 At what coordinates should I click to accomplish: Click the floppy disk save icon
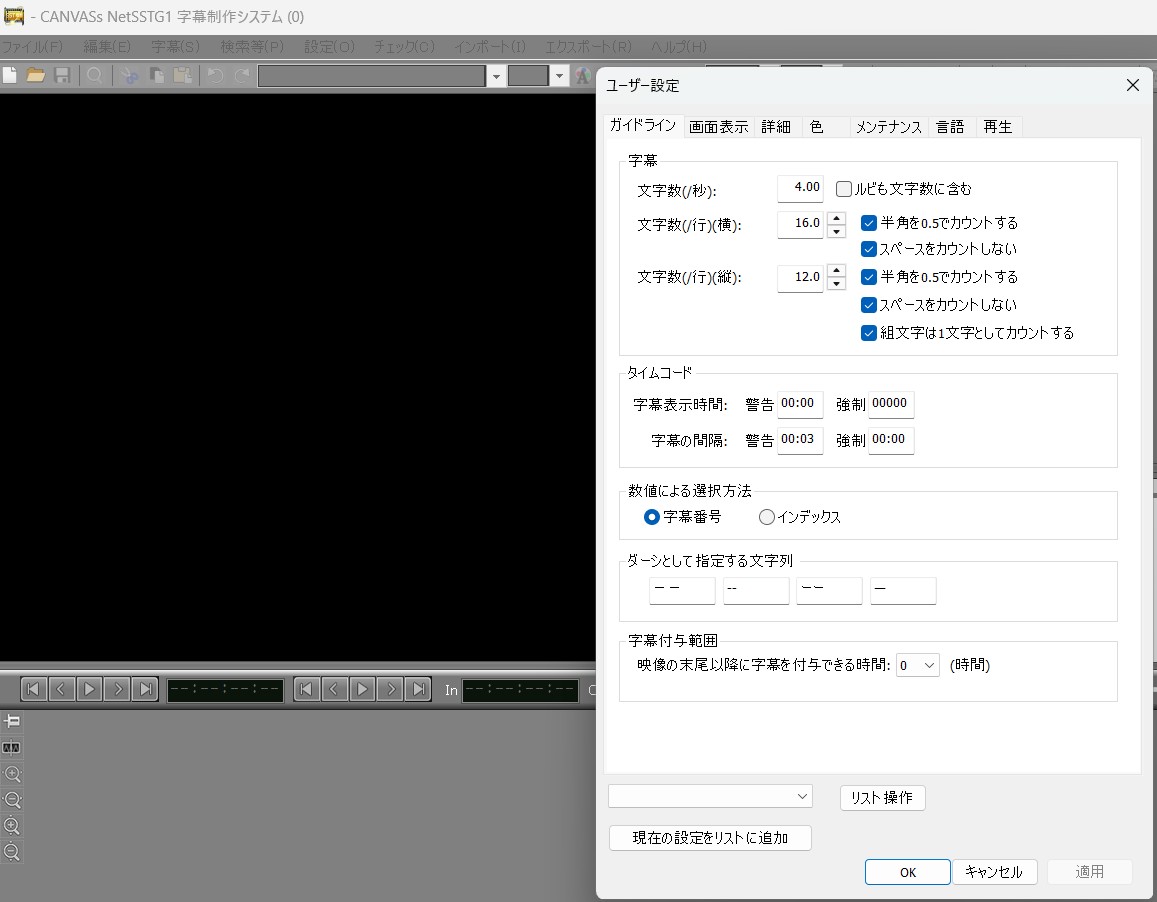62,76
